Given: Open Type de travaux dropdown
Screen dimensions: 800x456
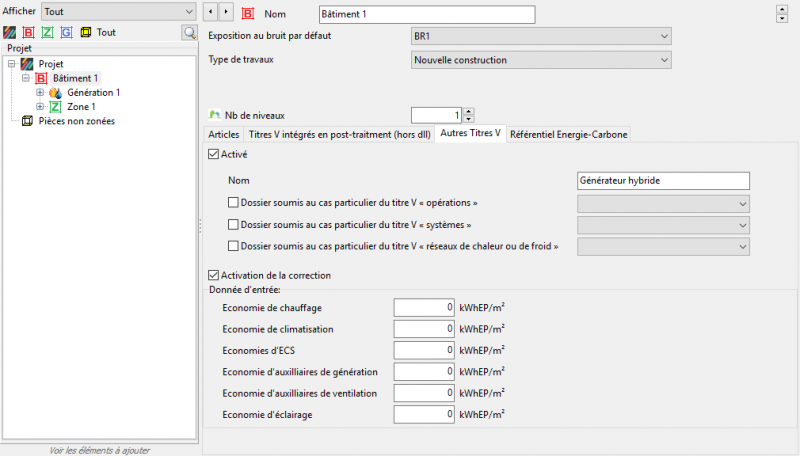Looking at the screenshot, I should (541, 60).
